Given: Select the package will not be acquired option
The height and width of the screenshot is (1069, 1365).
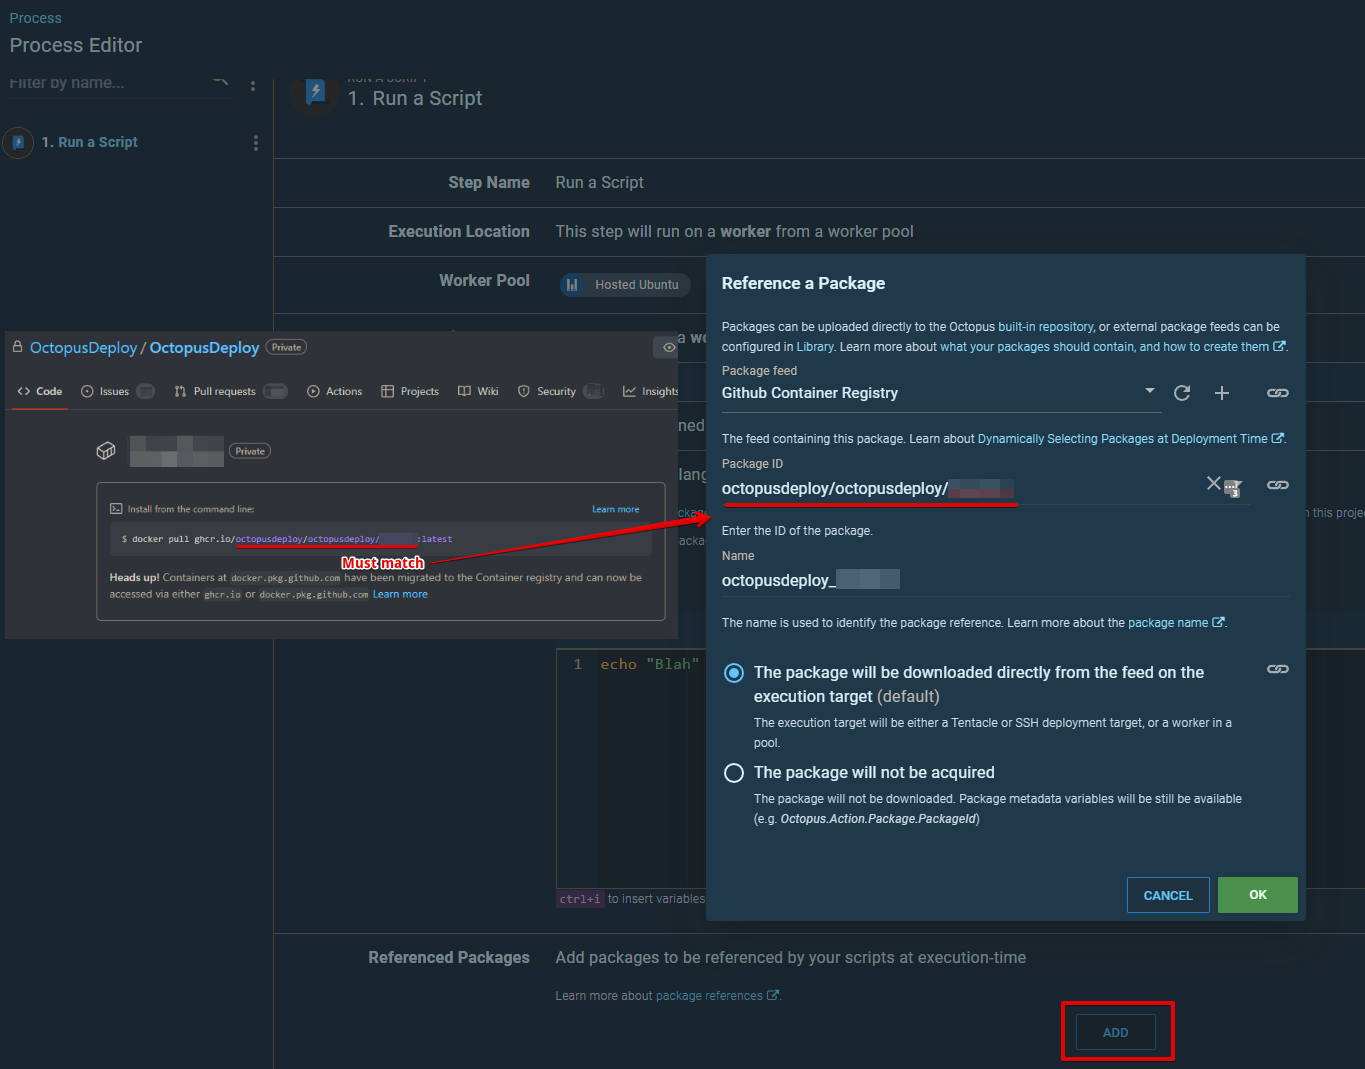Looking at the screenshot, I should (x=734, y=772).
